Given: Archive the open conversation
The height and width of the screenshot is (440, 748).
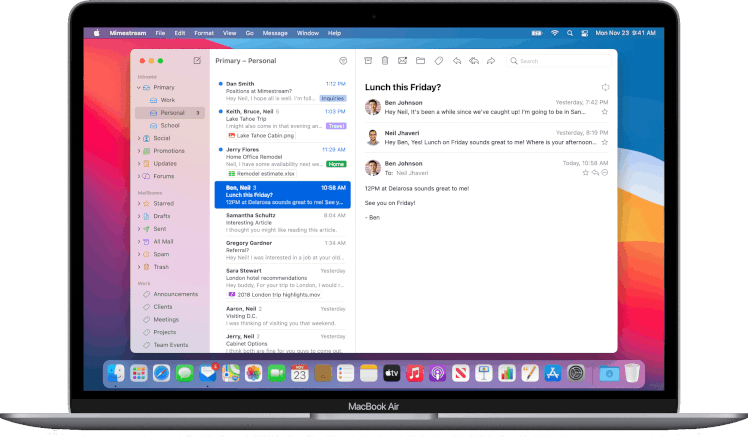Looking at the screenshot, I should [x=369, y=61].
